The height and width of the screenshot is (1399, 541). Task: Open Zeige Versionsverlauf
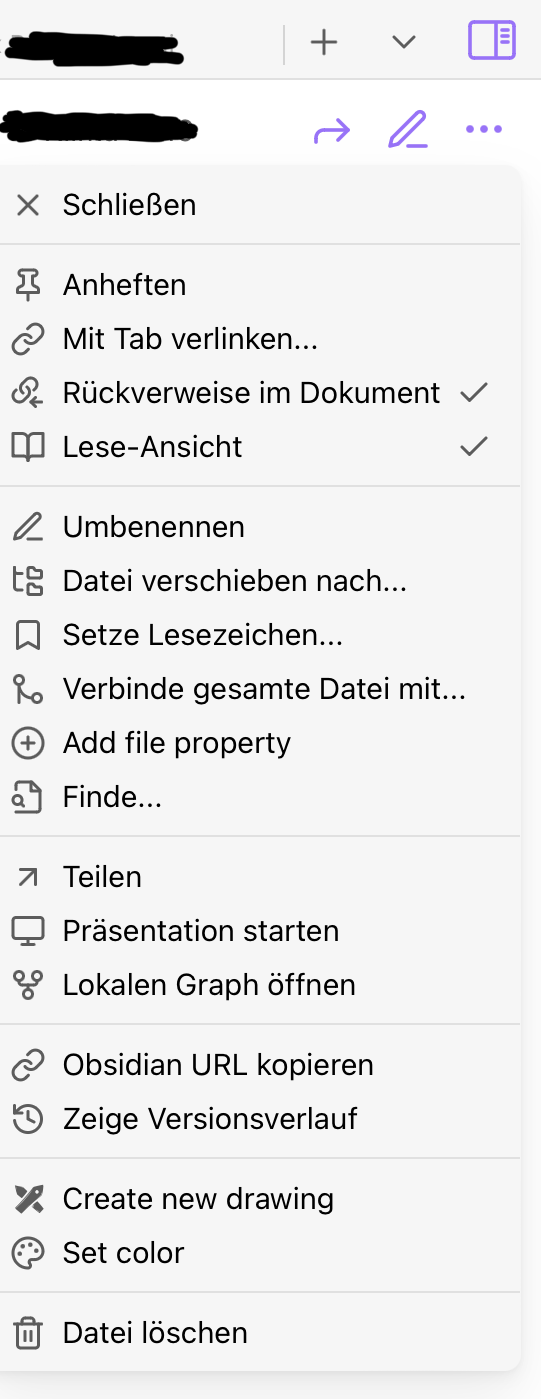260,1119
